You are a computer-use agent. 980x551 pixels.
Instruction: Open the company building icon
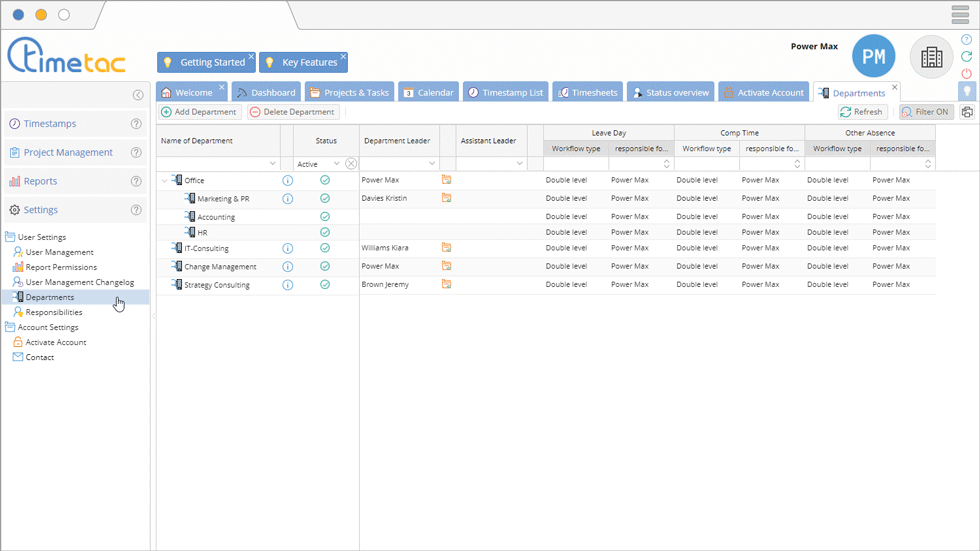coord(931,57)
